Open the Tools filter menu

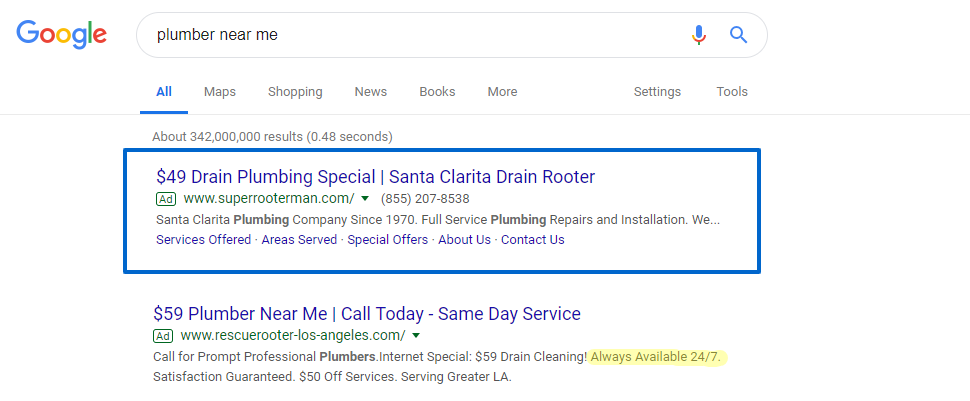pos(732,92)
